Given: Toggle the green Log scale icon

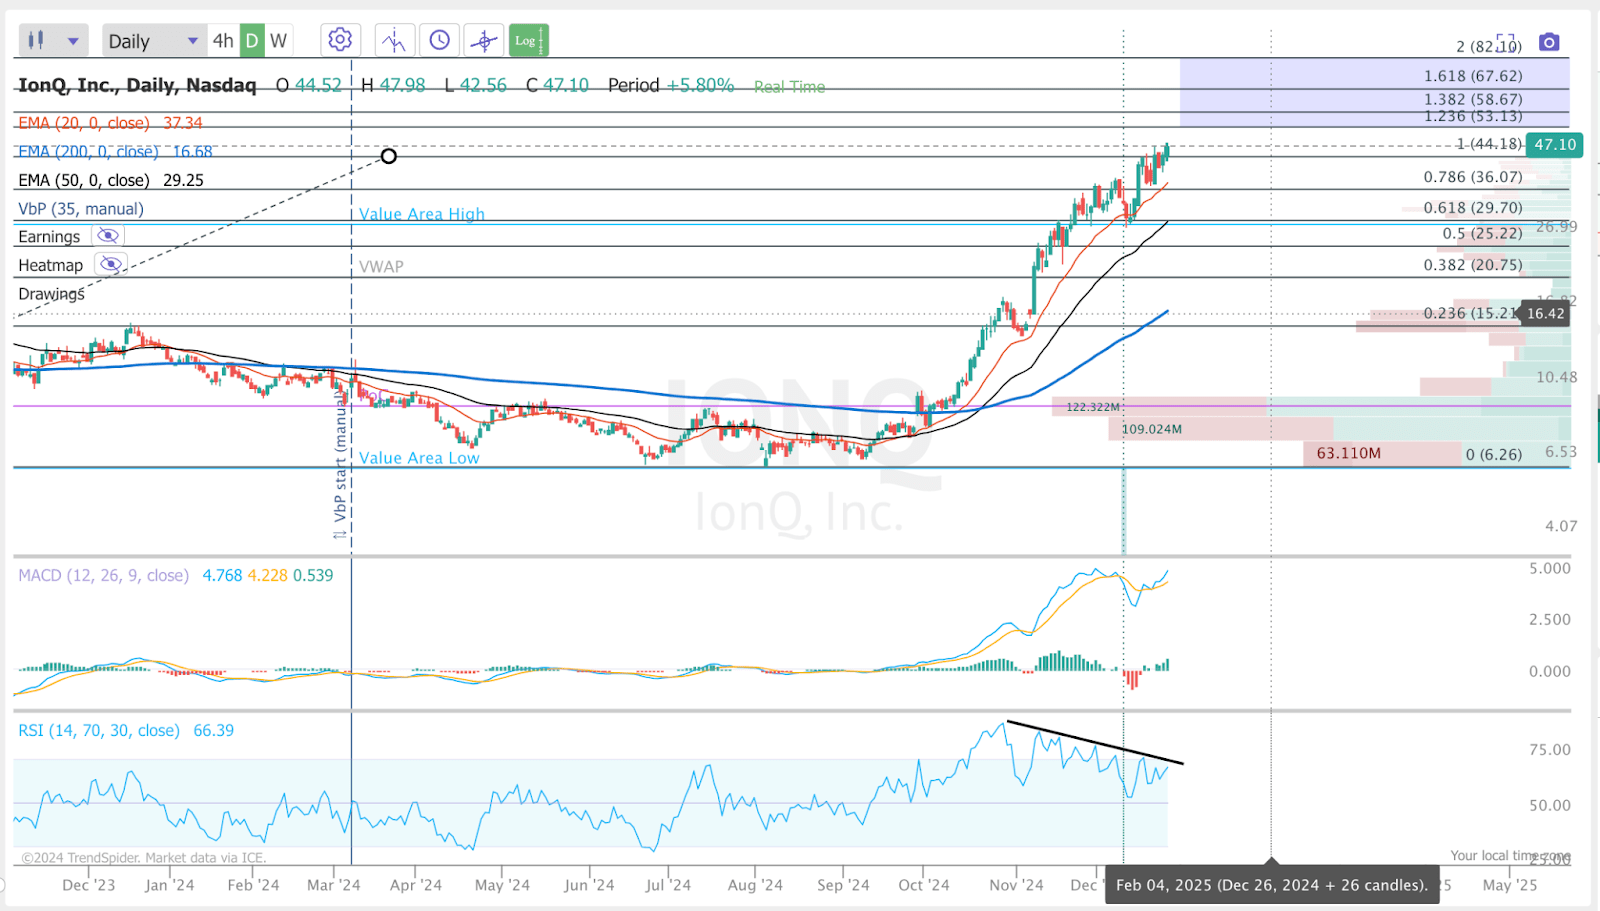Looking at the screenshot, I should click(528, 40).
